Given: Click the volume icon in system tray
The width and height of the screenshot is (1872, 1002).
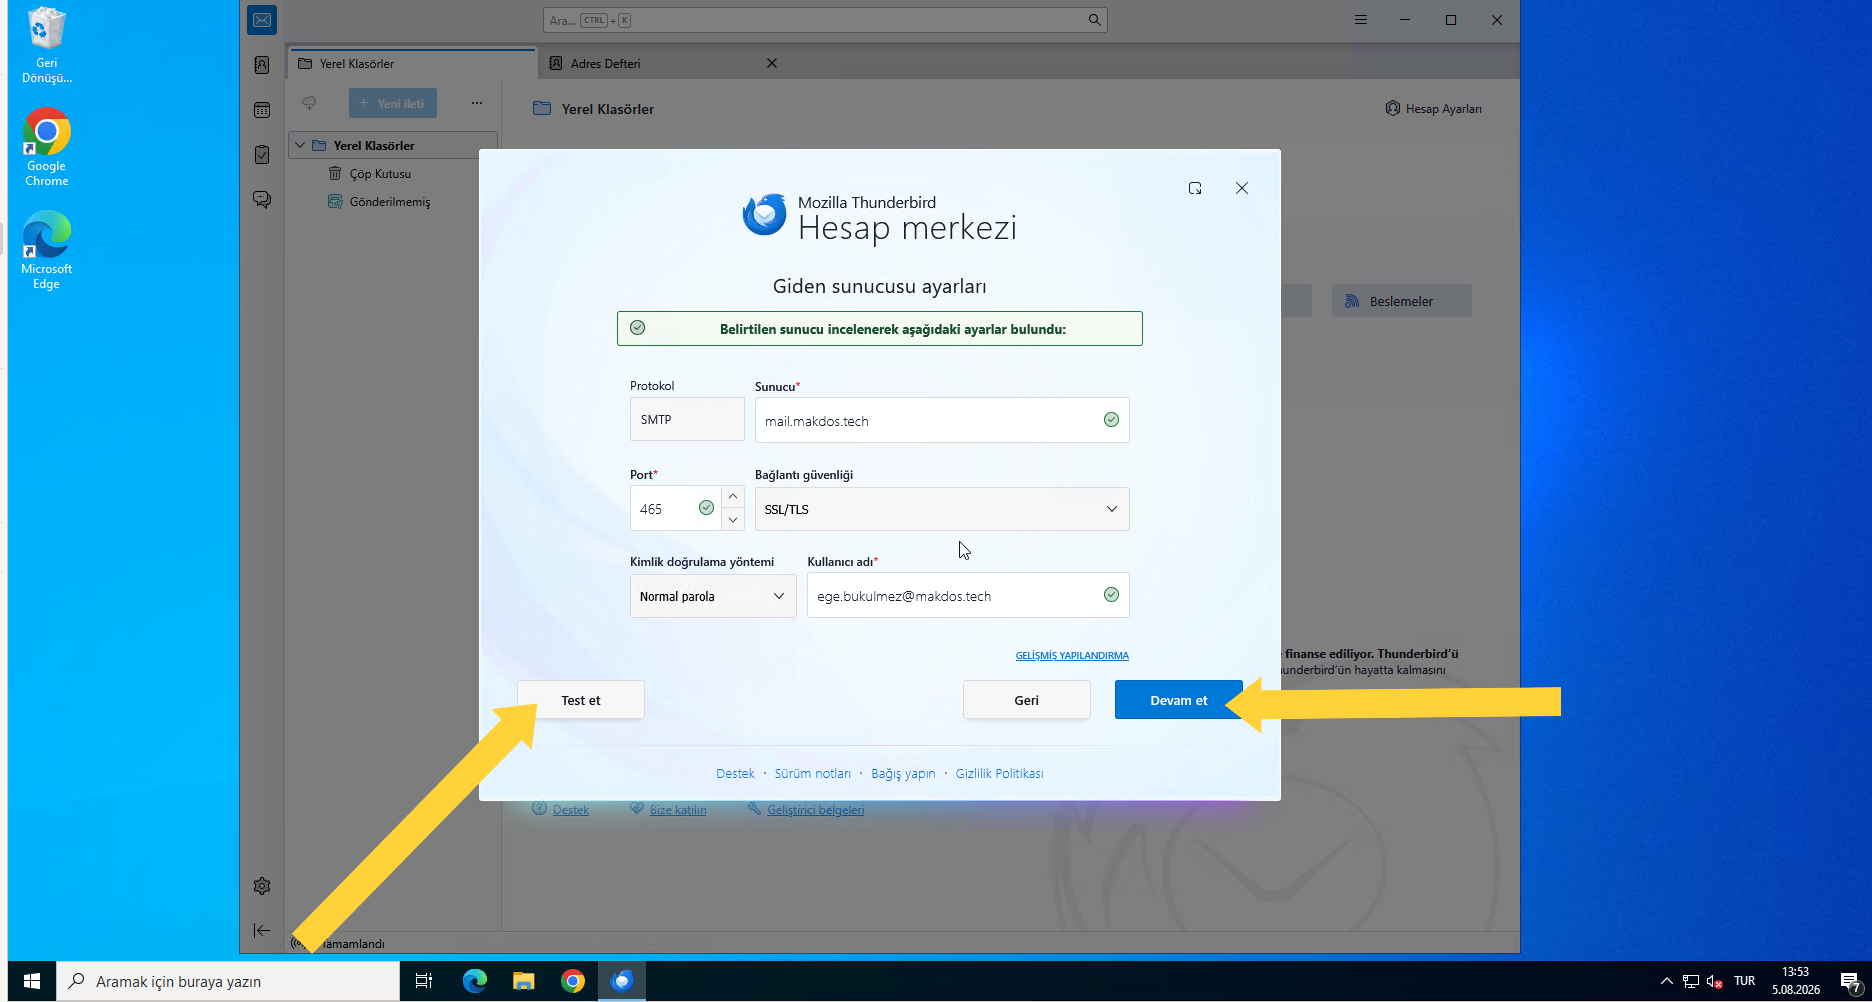Looking at the screenshot, I should pos(1714,981).
